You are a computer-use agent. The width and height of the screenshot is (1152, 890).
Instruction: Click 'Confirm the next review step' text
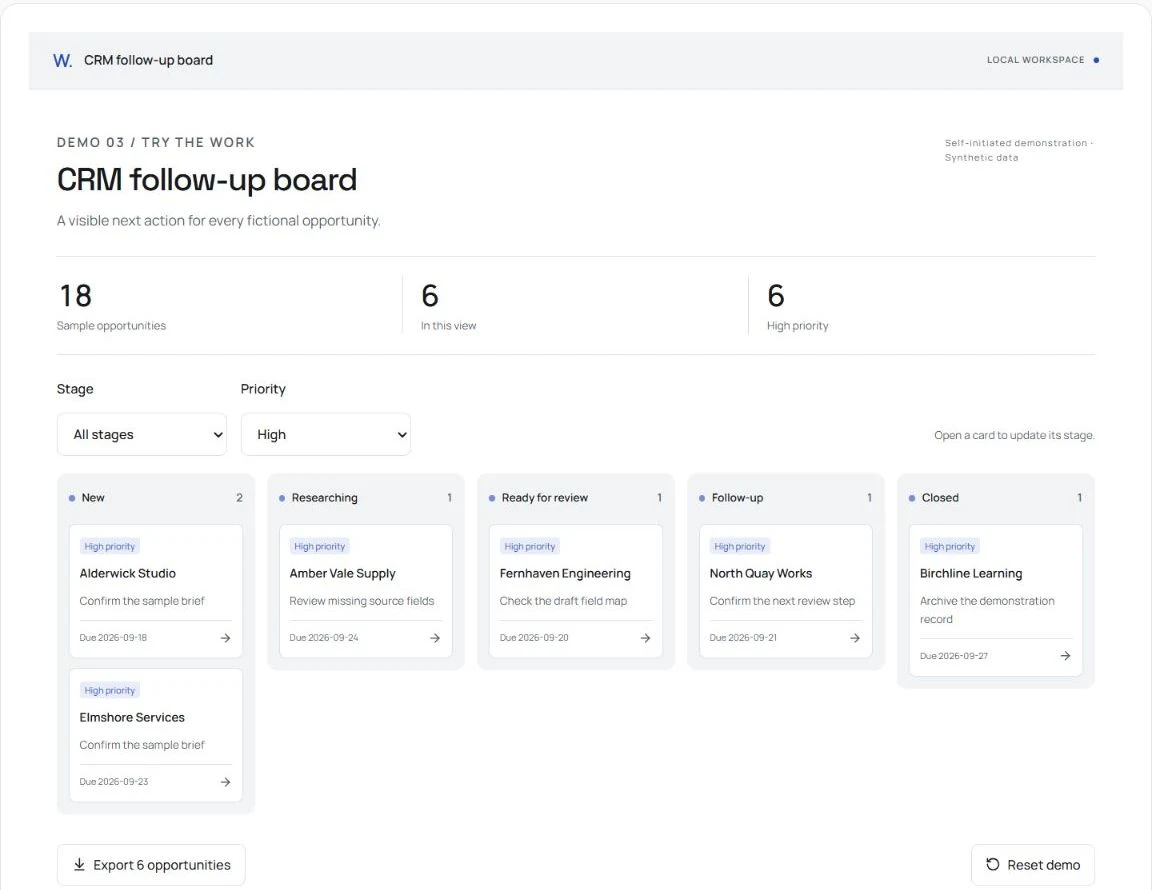point(782,601)
